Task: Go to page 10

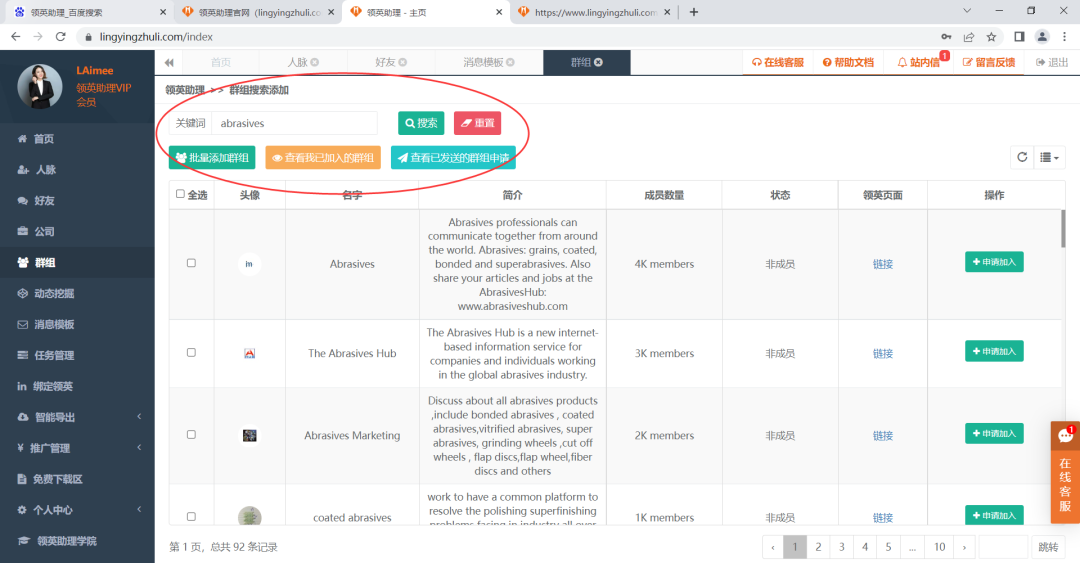Action: [939, 547]
